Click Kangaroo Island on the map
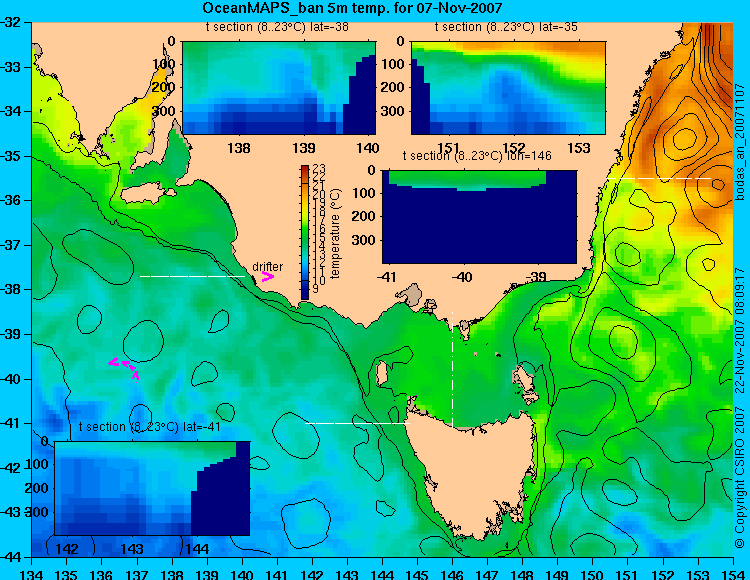The height and width of the screenshot is (580, 750). 147,195
